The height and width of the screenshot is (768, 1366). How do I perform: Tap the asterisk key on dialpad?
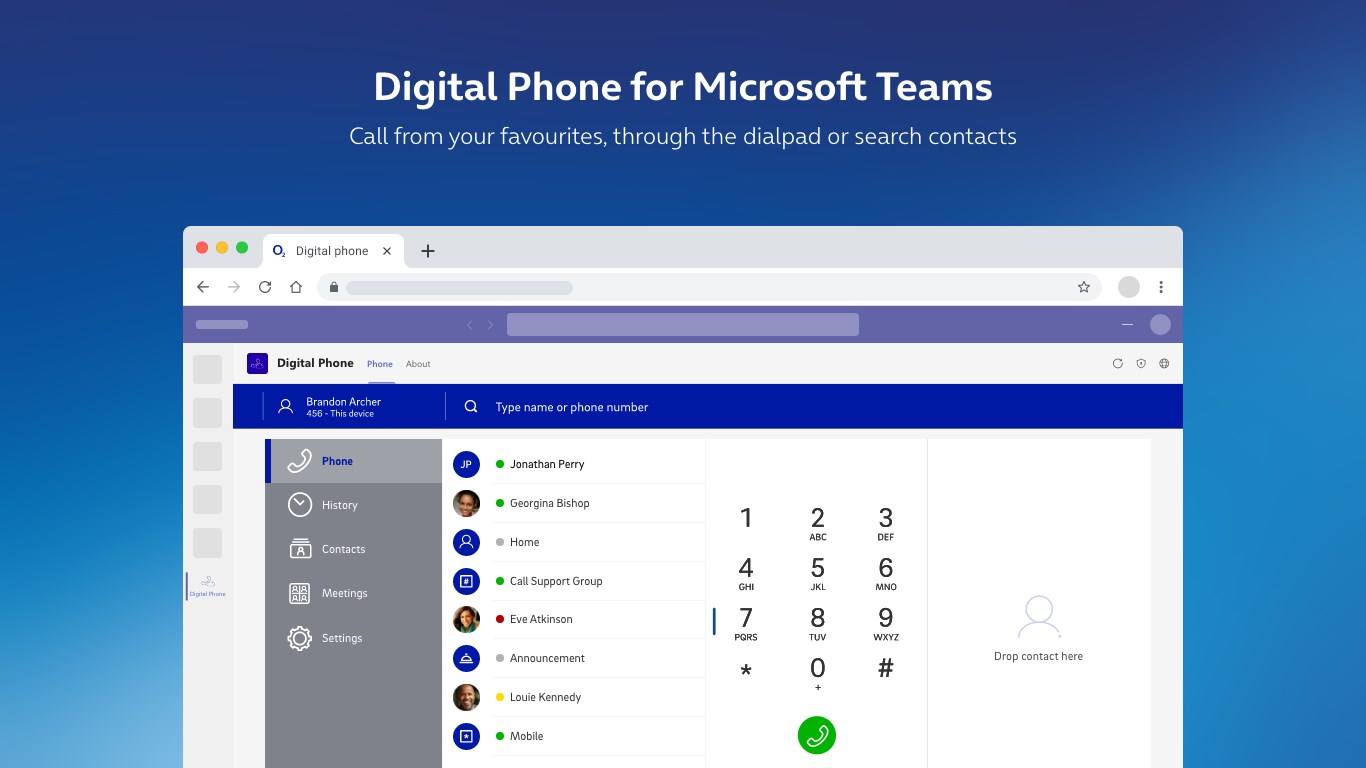746,671
